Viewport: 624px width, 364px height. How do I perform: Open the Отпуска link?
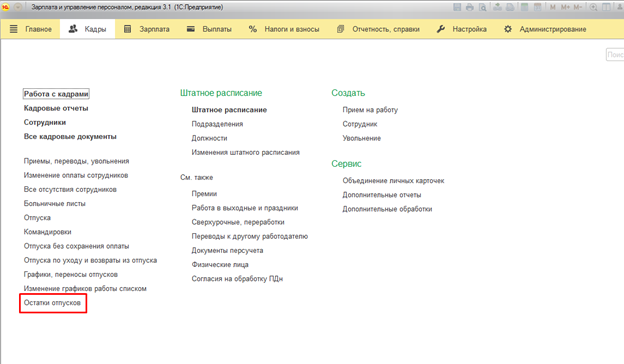point(37,218)
